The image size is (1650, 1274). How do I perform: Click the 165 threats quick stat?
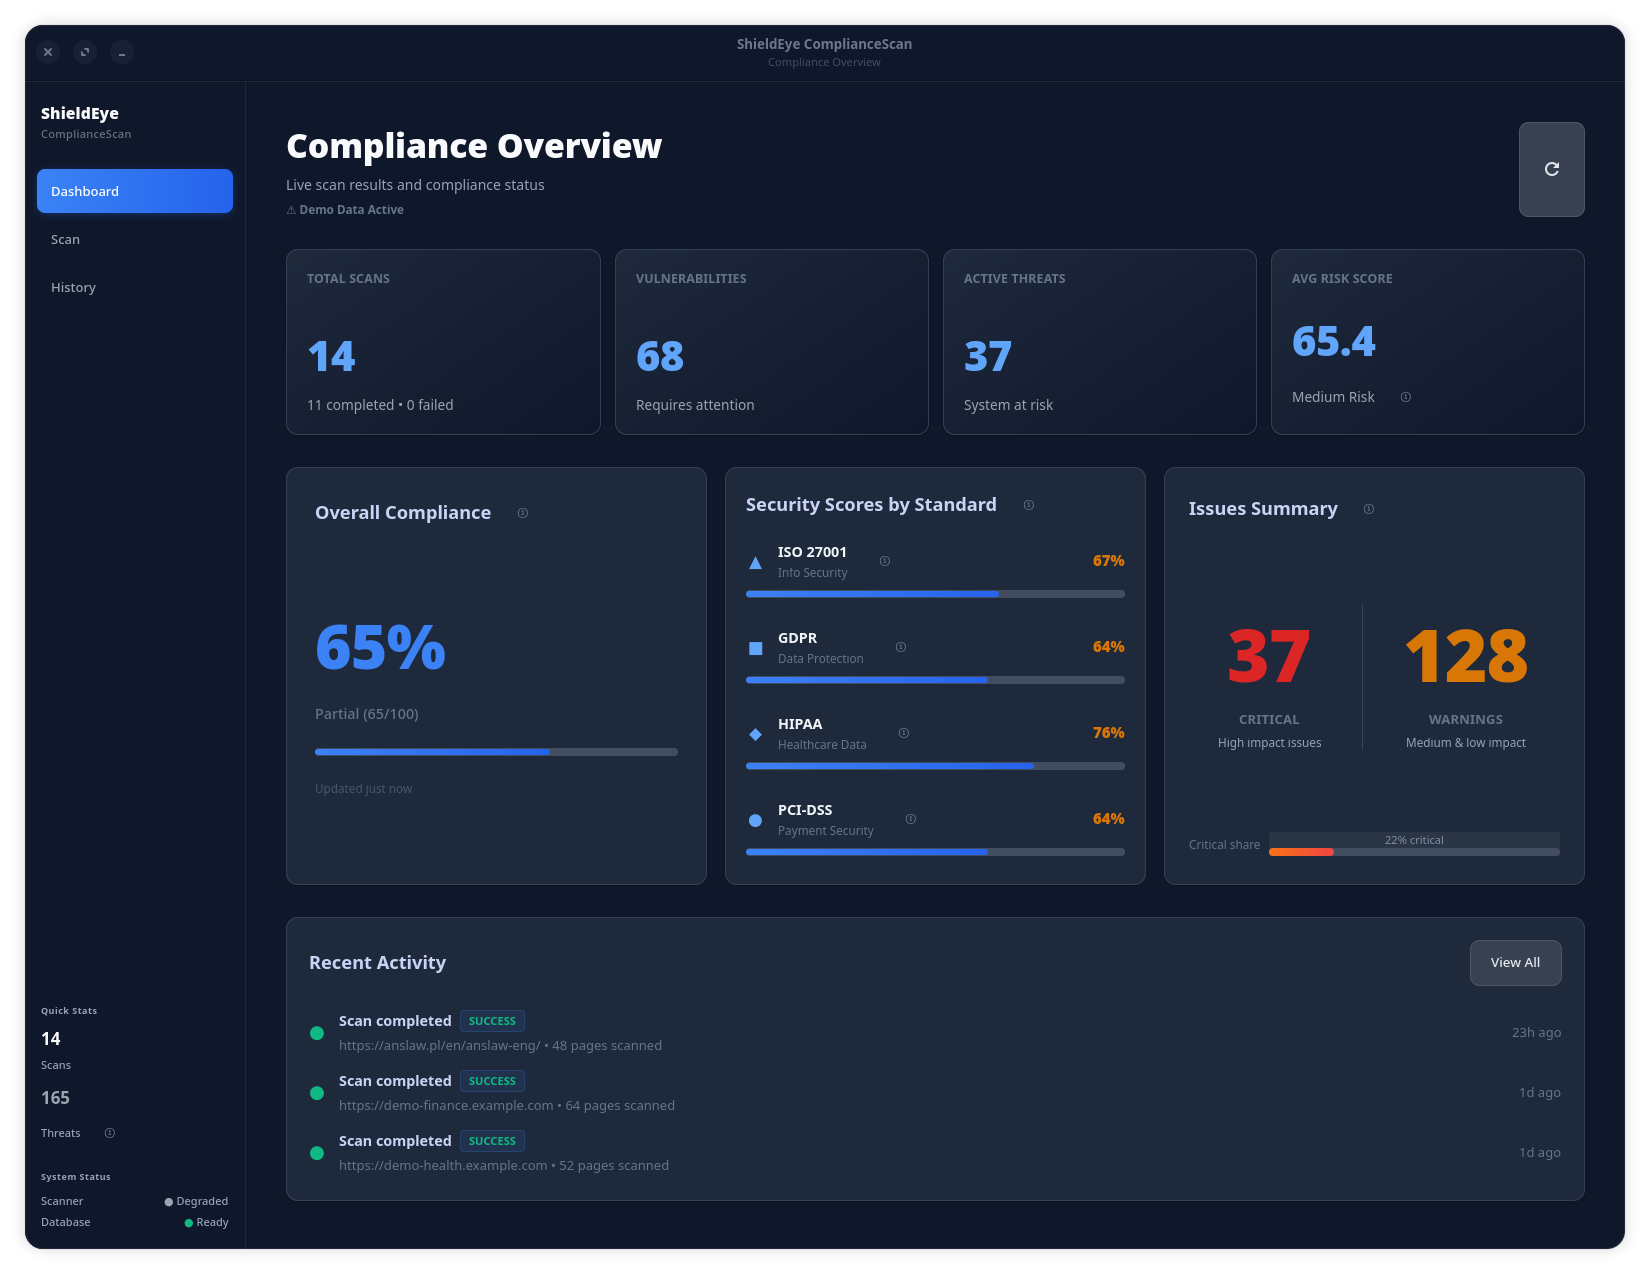(55, 1098)
